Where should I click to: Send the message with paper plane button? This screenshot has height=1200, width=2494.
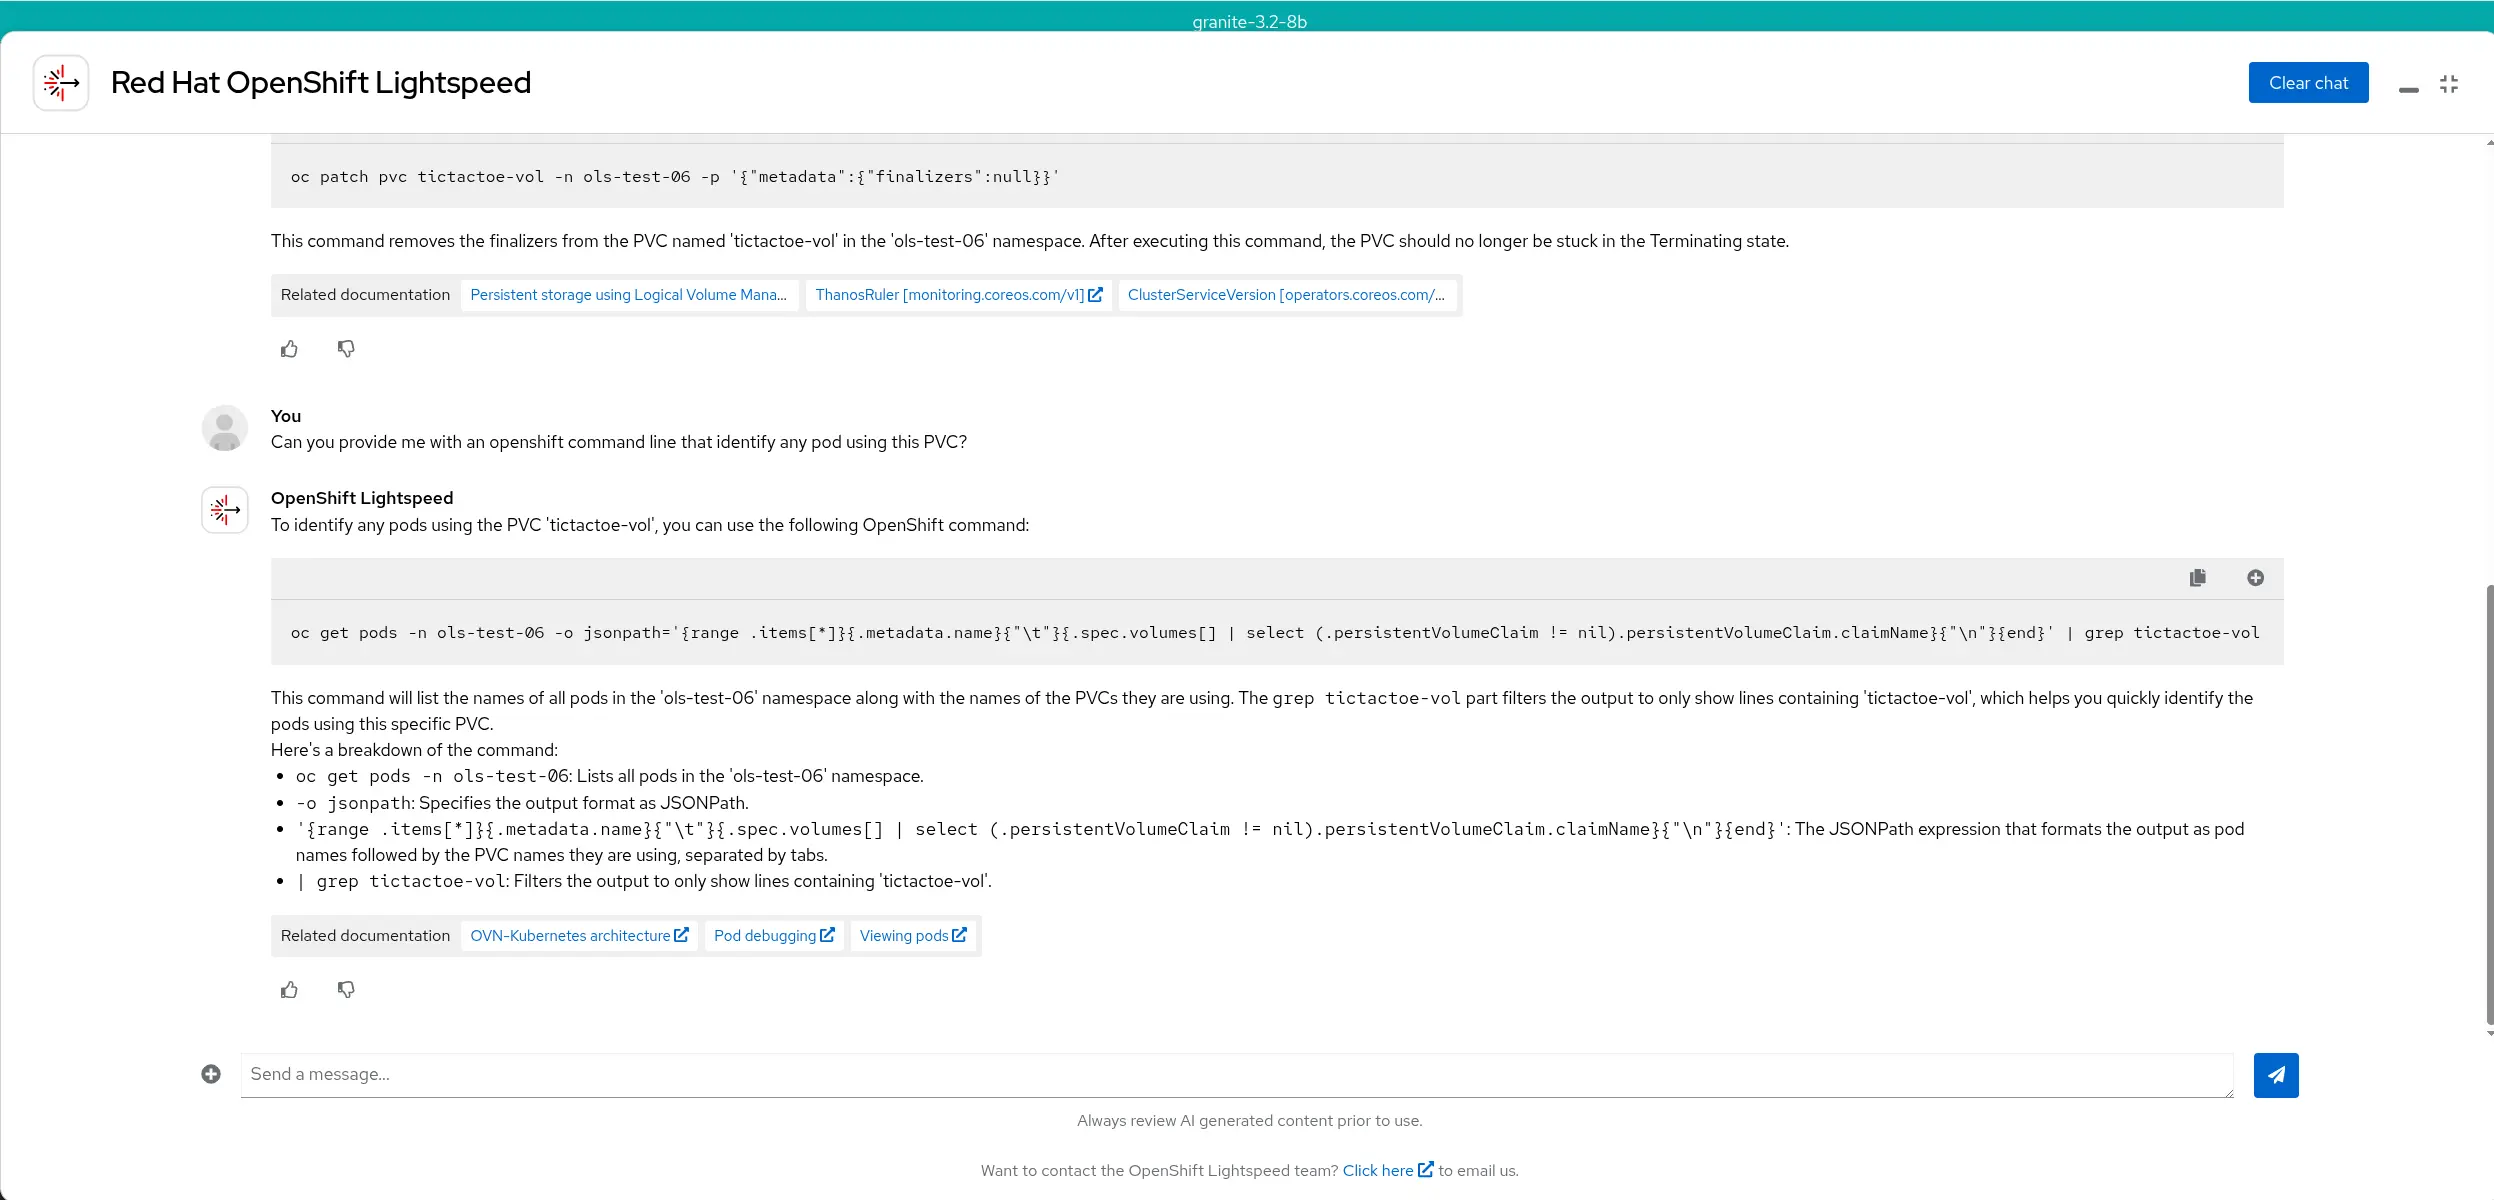click(2276, 1075)
